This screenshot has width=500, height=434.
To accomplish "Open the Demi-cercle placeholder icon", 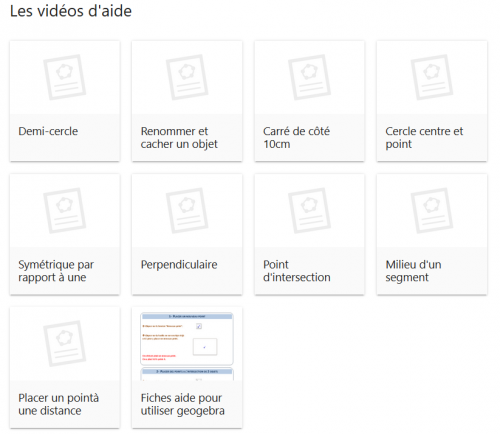I will (65, 77).
